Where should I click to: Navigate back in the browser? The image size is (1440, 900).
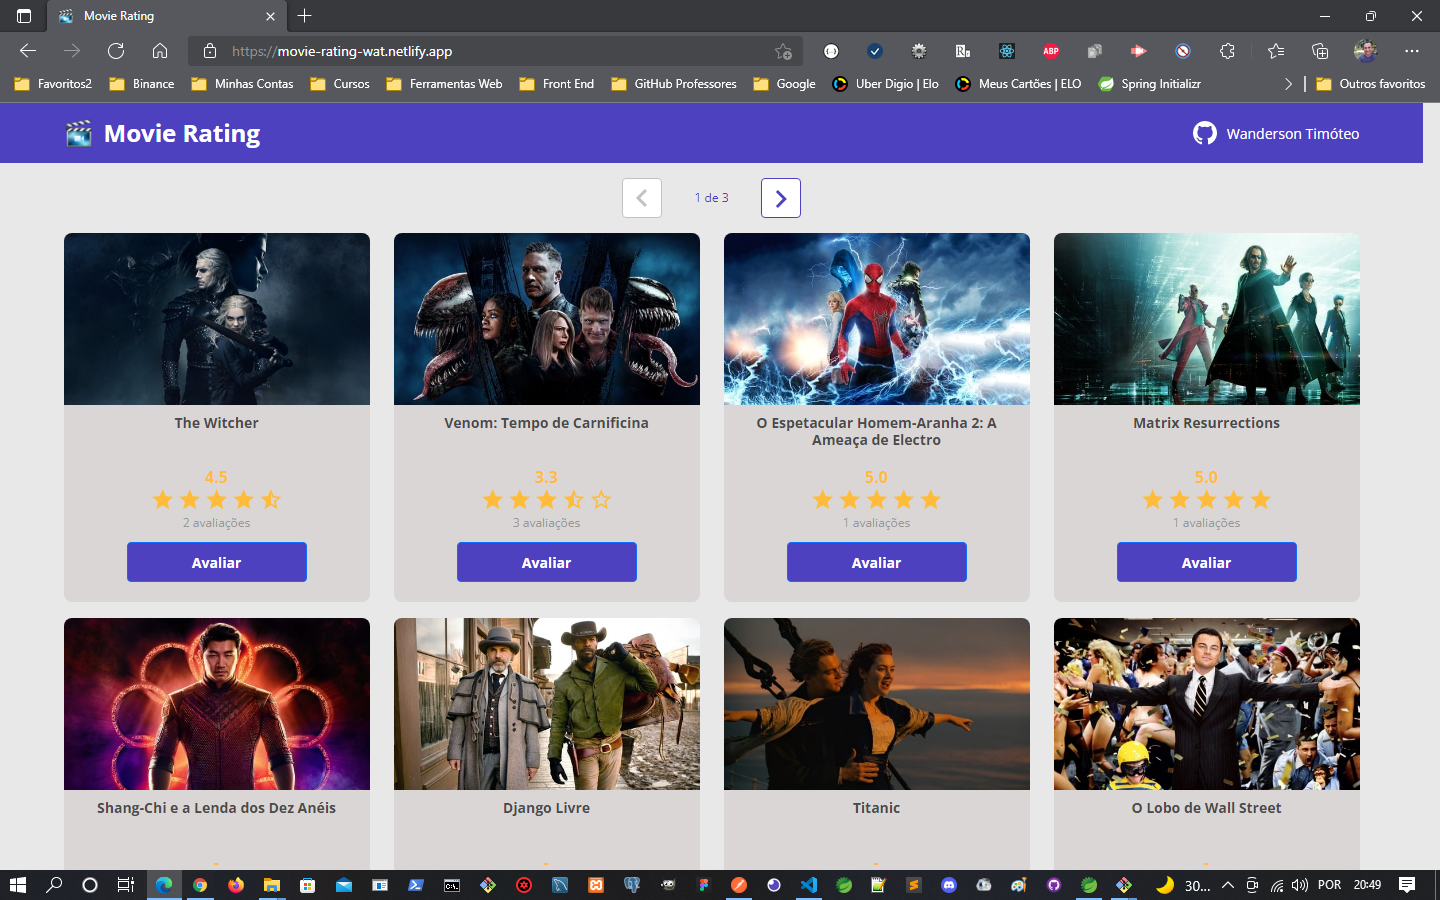click(28, 51)
